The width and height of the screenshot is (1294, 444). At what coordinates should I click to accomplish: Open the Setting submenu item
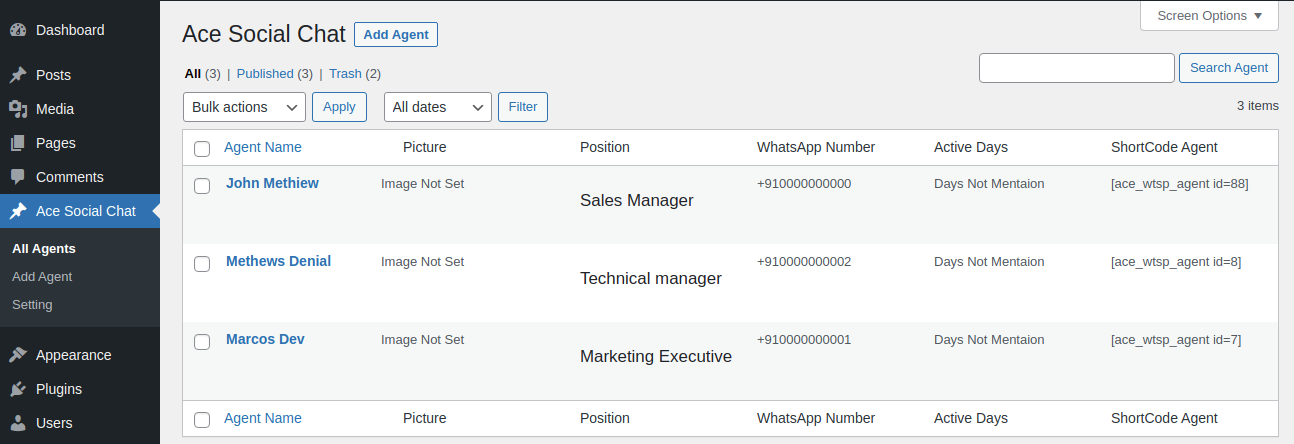[32, 304]
